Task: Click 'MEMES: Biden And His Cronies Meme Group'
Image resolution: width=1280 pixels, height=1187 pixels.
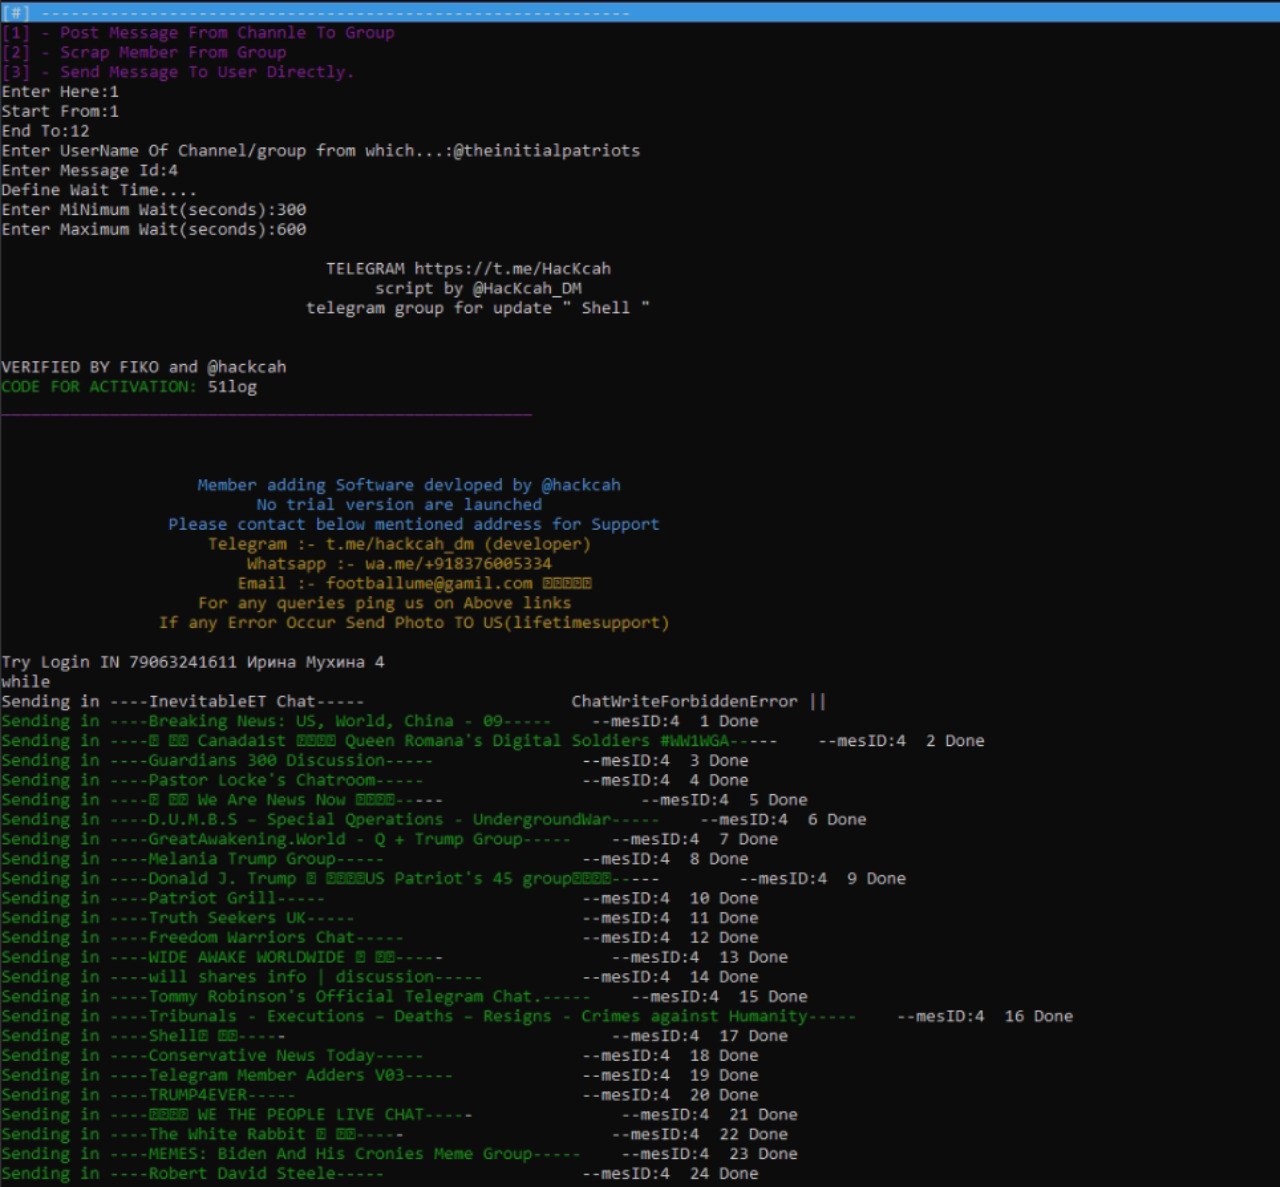Action: tap(399, 1154)
